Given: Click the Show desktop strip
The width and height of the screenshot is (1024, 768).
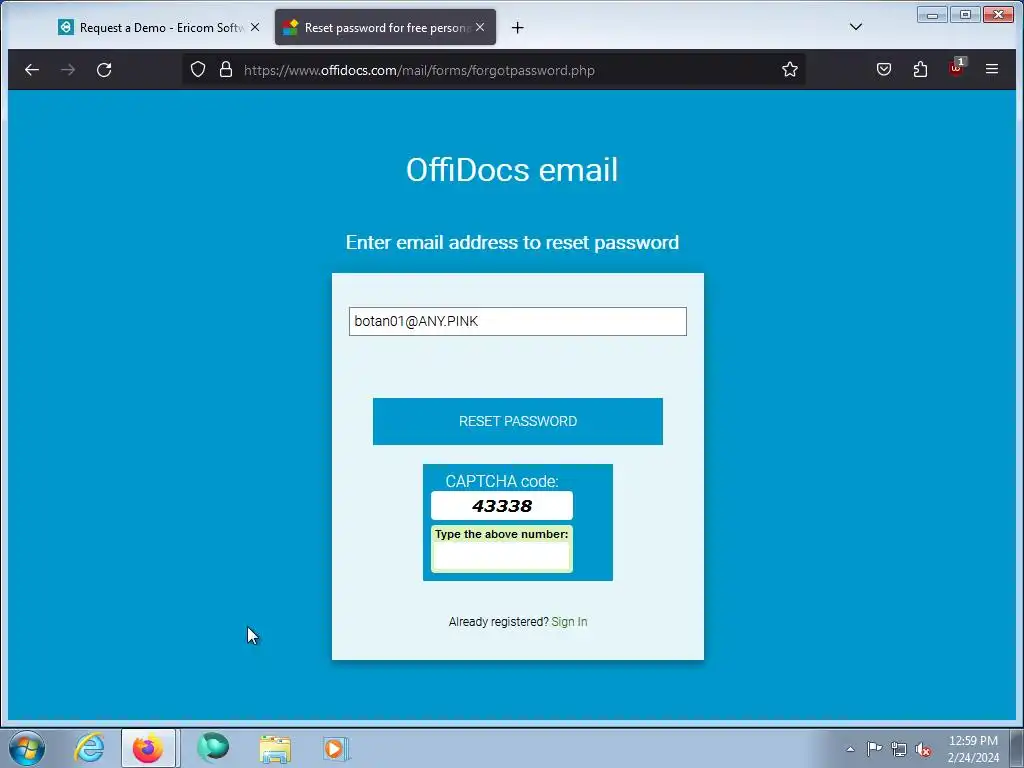Looking at the screenshot, I should [1017, 748].
